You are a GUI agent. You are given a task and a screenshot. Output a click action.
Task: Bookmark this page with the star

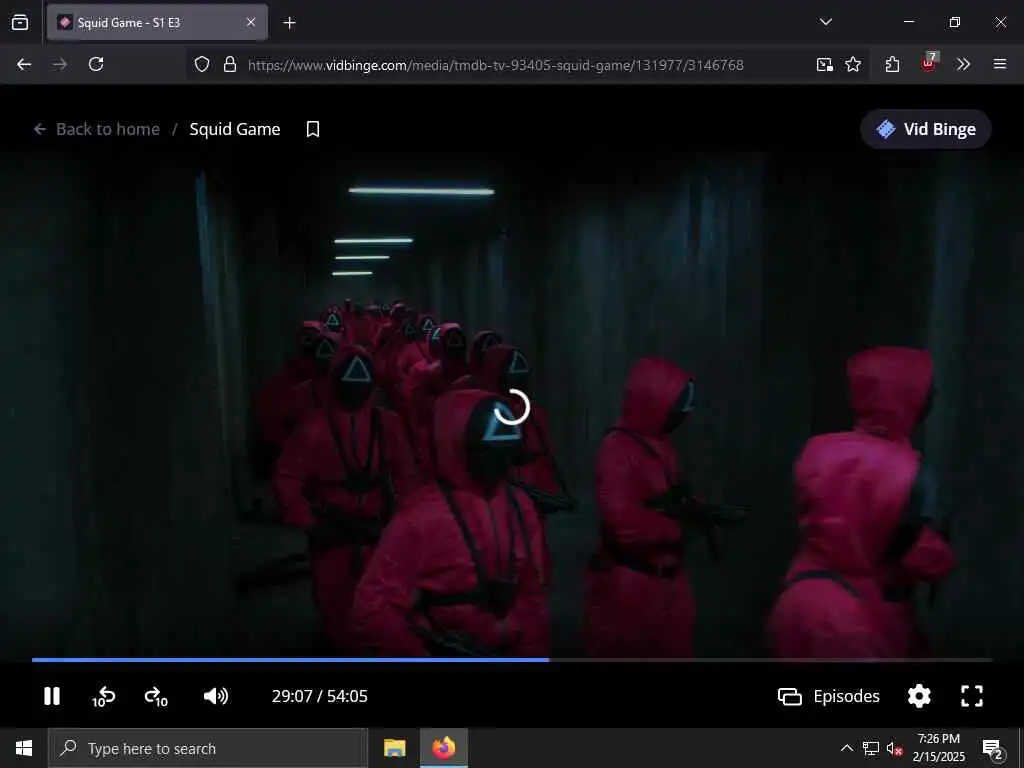click(853, 64)
